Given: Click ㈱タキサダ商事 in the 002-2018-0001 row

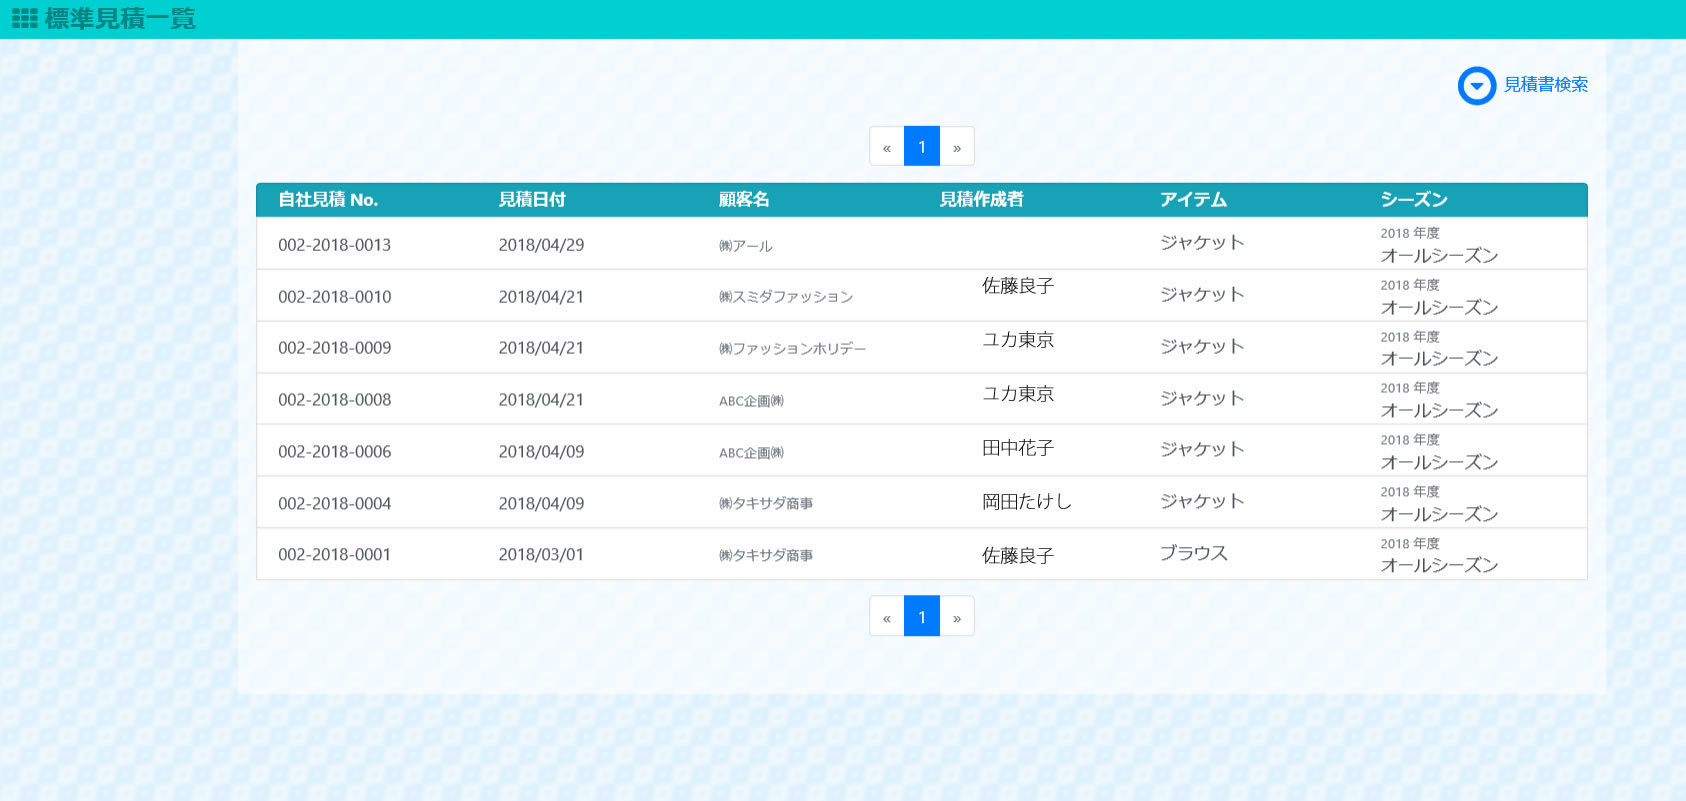Looking at the screenshot, I should (766, 556).
